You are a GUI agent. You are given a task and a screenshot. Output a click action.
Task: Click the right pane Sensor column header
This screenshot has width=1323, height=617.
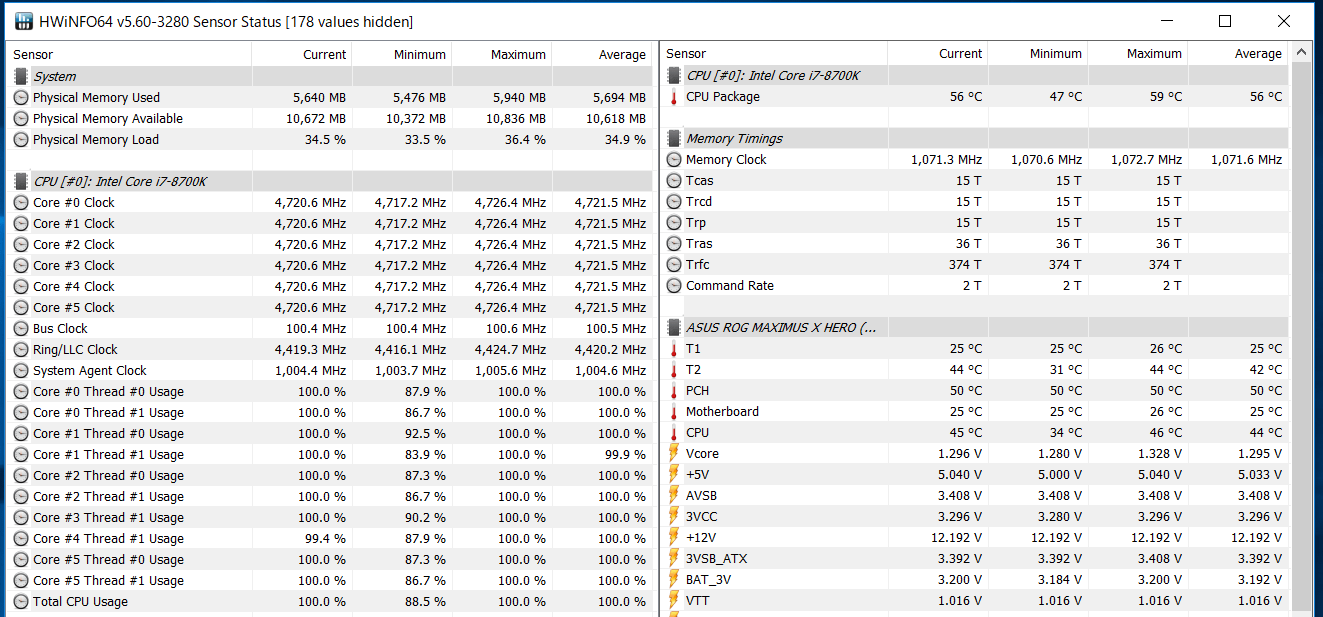click(774, 53)
